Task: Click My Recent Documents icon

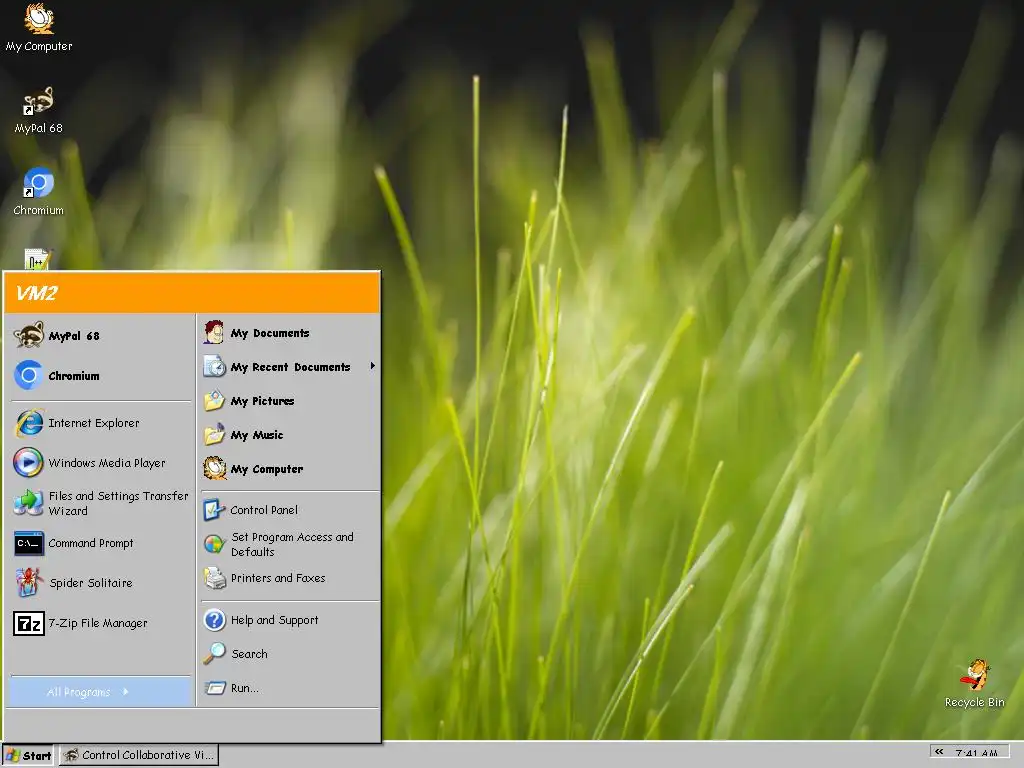Action: [214, 366]
